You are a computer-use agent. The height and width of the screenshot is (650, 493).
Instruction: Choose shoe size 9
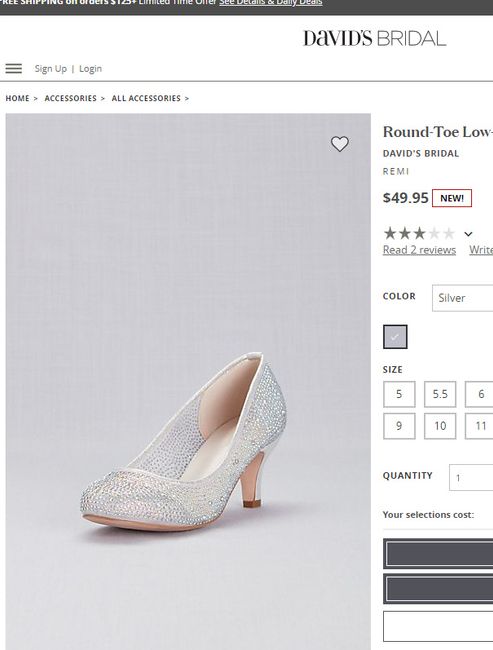(x=399, y=426)
